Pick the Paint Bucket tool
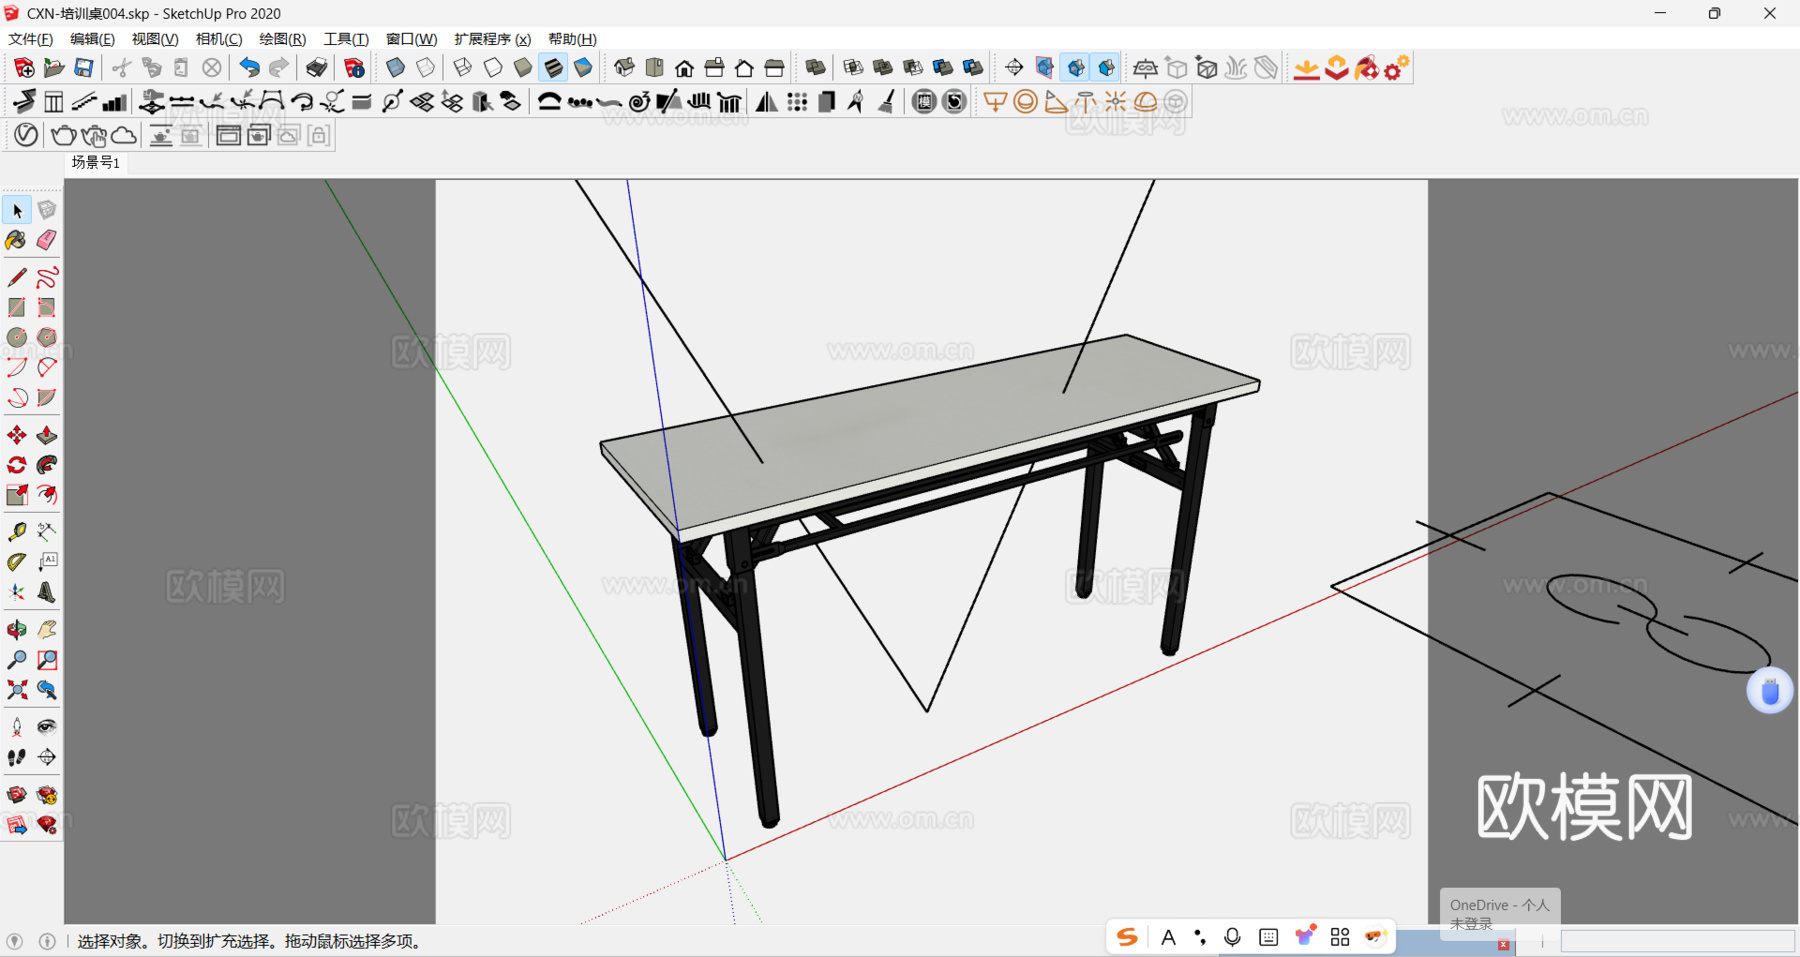 (x=17, y=240)
